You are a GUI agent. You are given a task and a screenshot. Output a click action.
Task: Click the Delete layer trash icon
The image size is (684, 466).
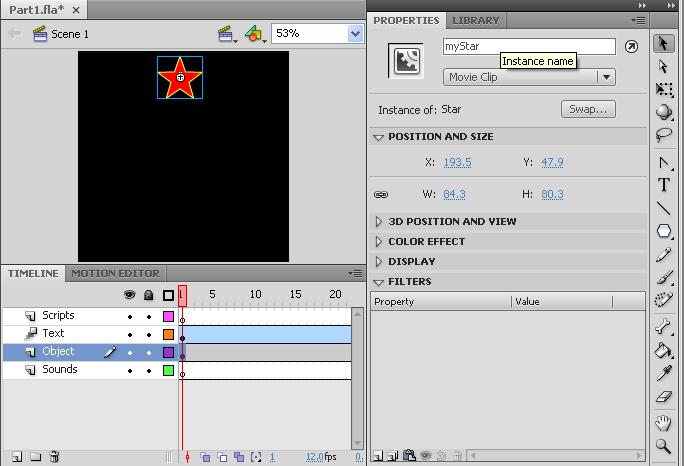point(54,457)
